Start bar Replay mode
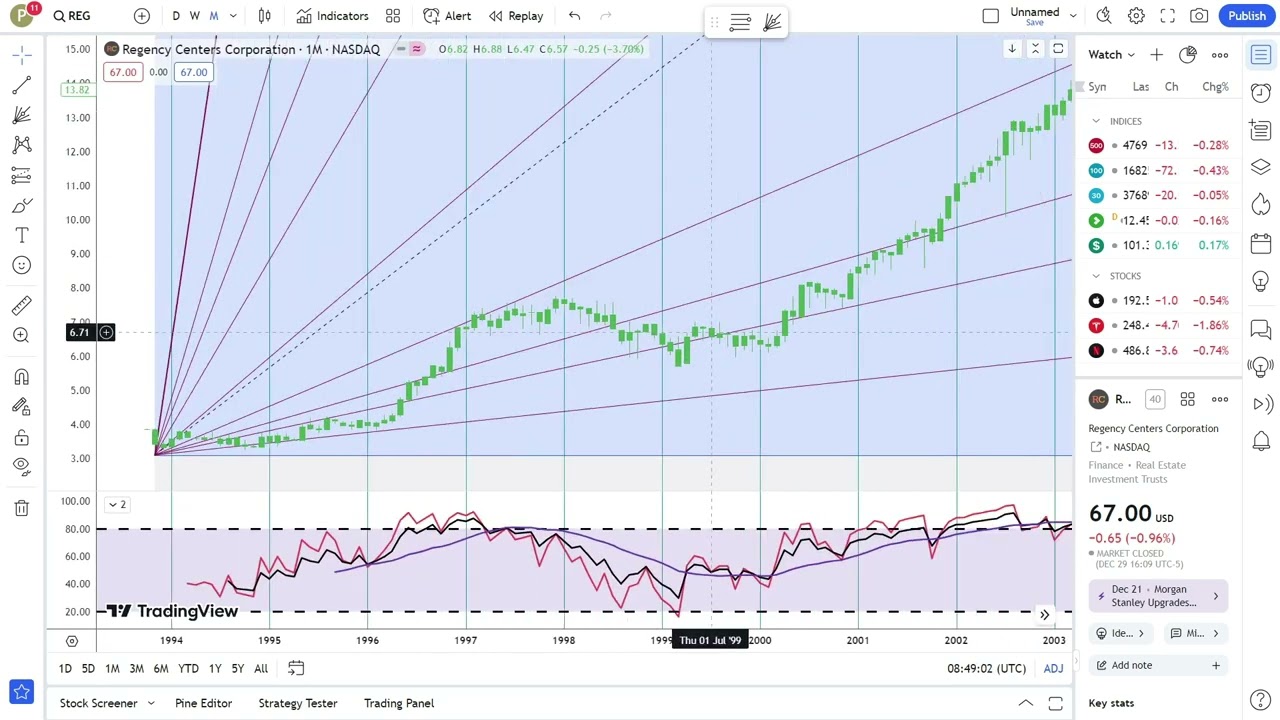The height and width of the screenshot is (720, 1280). pos(516,16)
